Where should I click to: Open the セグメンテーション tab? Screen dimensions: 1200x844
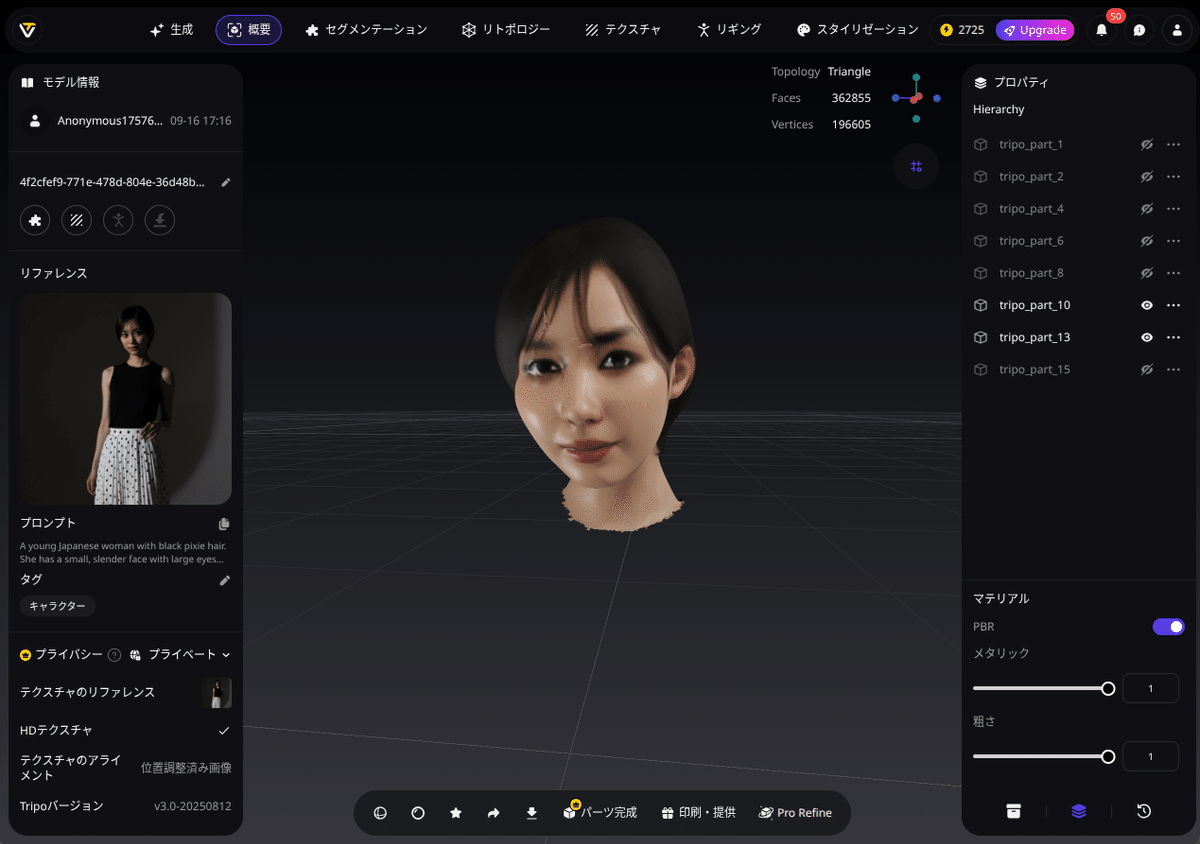(367, 30)
